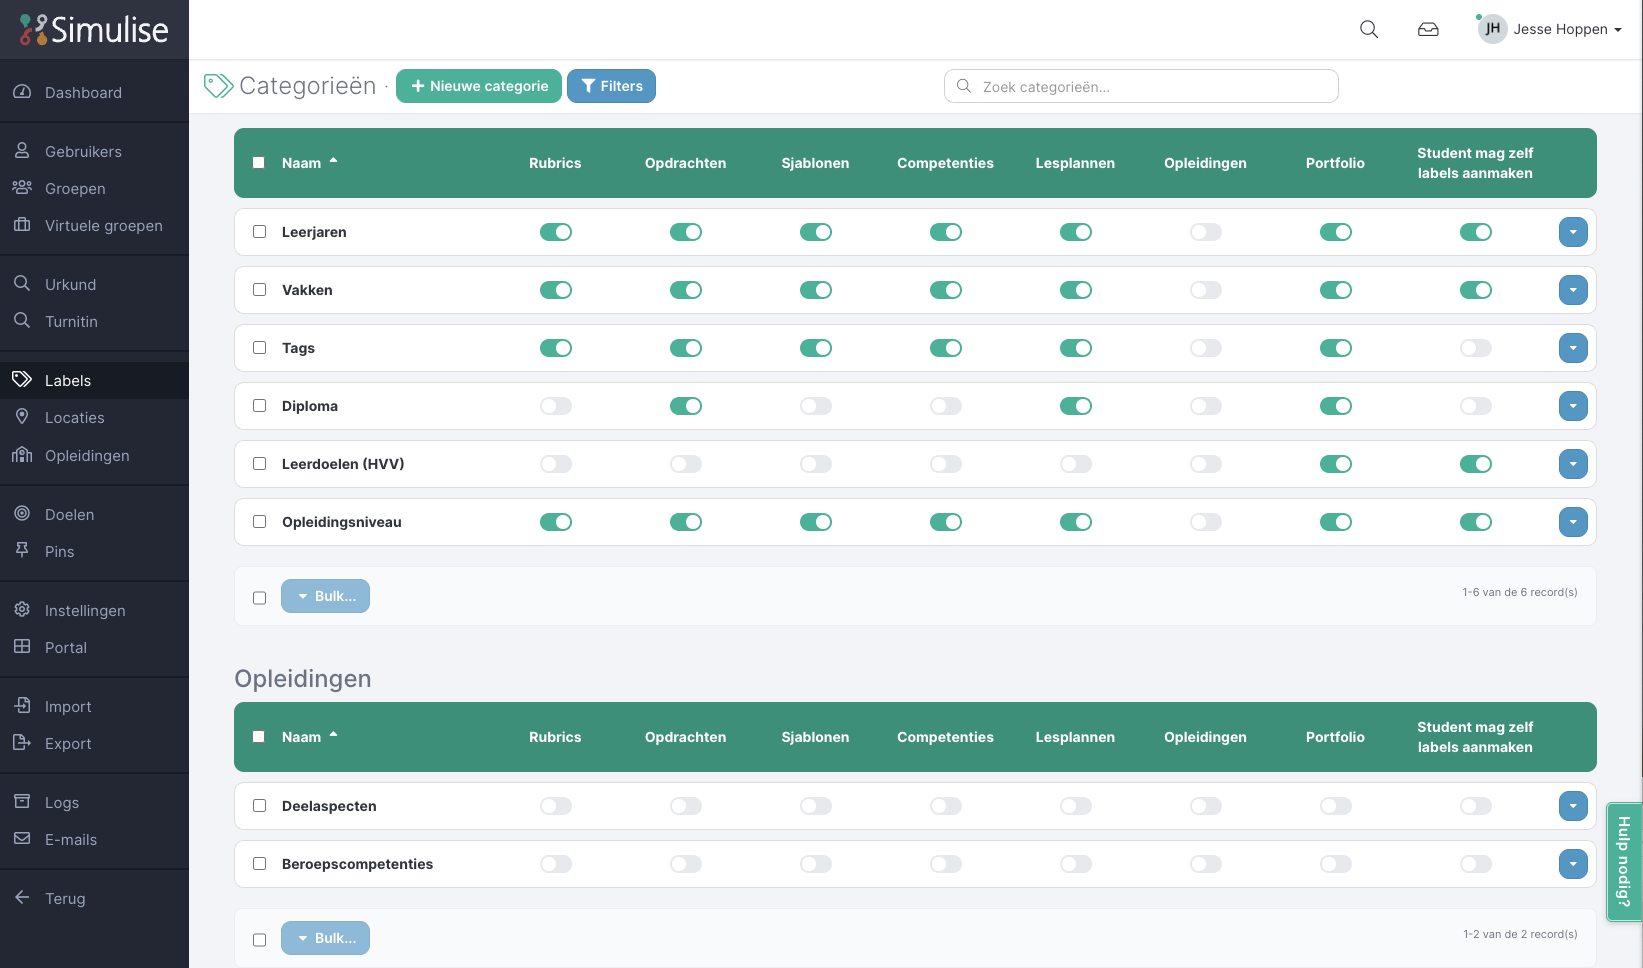Check the Deelaspecten row checkbox

pos(260,806)
